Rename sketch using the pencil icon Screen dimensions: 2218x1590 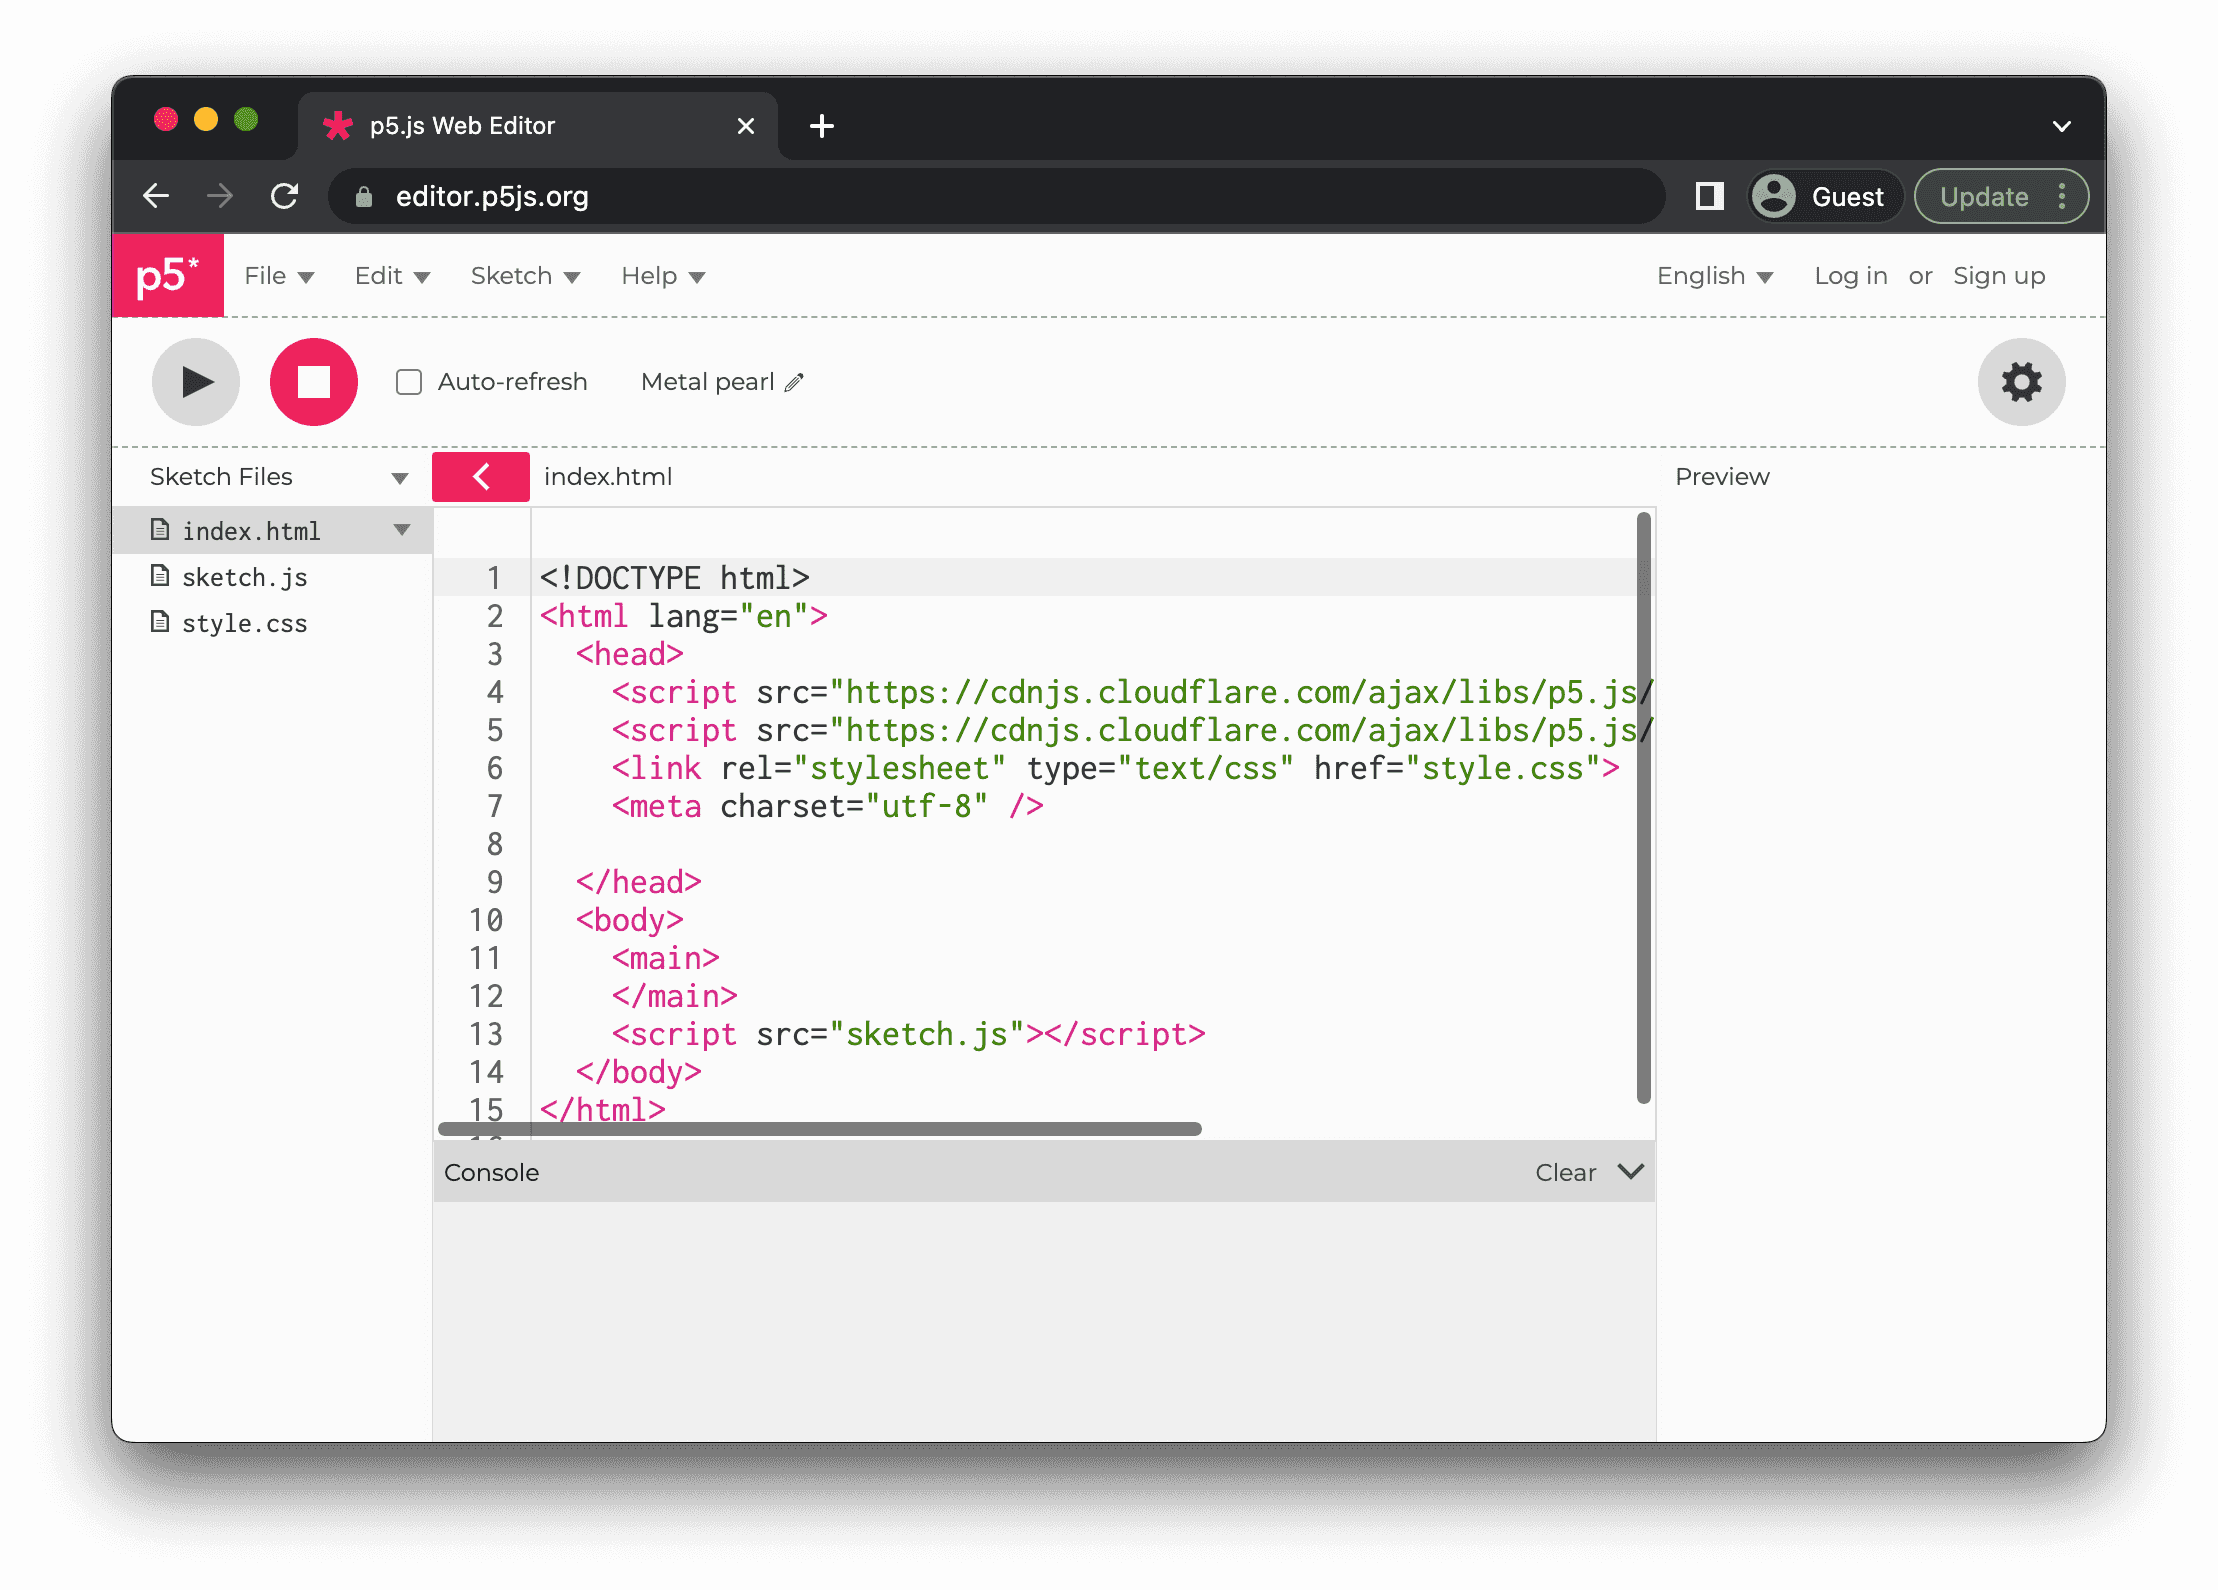point(793,382)
